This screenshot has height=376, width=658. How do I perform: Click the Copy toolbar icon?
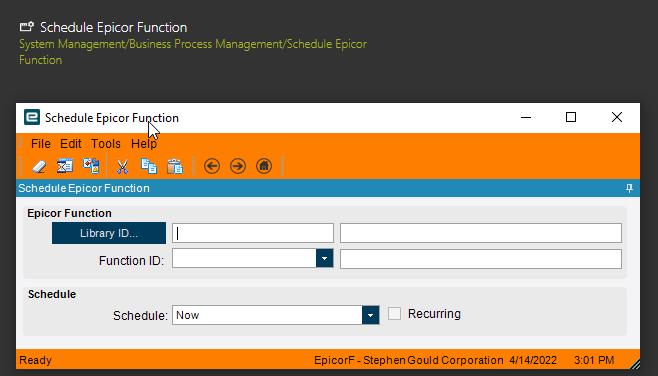pyautogui.click(x=149, y=166)
